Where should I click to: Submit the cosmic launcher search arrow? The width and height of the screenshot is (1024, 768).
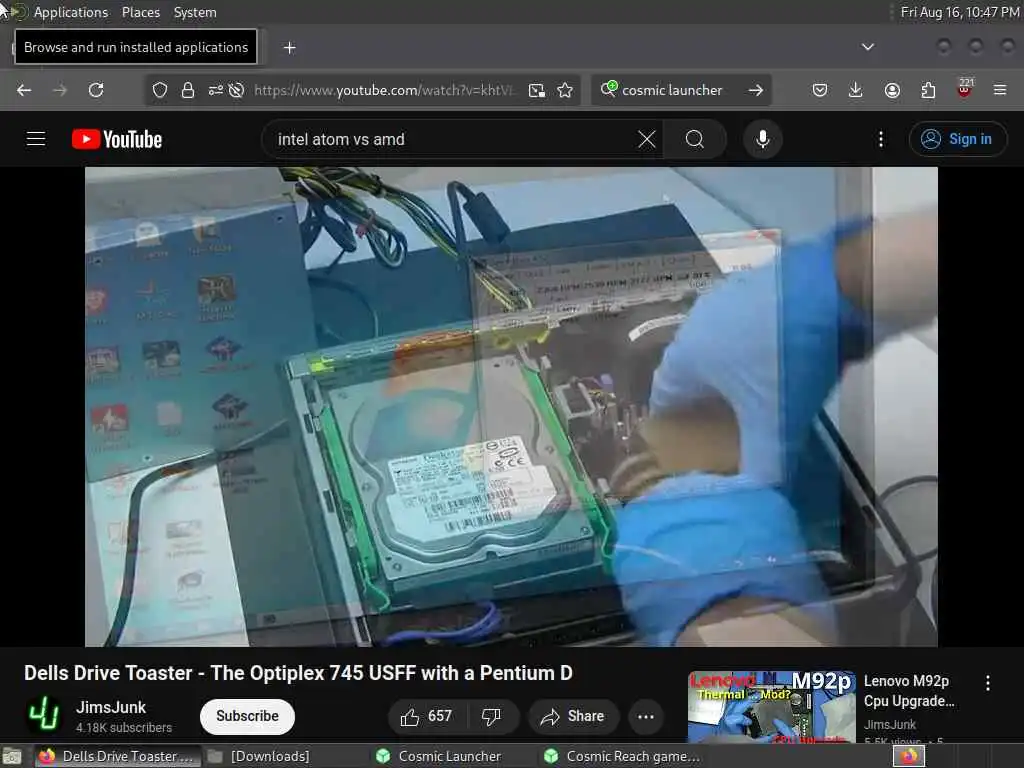(756, 90)
